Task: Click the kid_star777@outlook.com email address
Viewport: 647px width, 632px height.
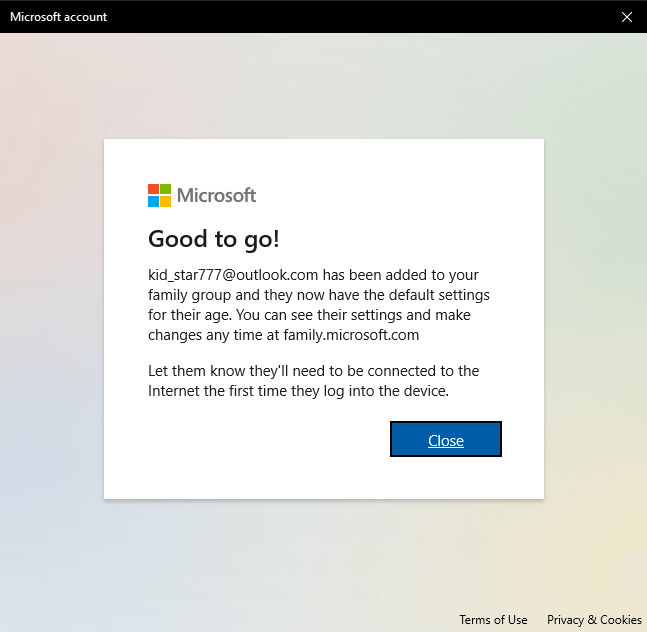Action: tap(233, 274)
